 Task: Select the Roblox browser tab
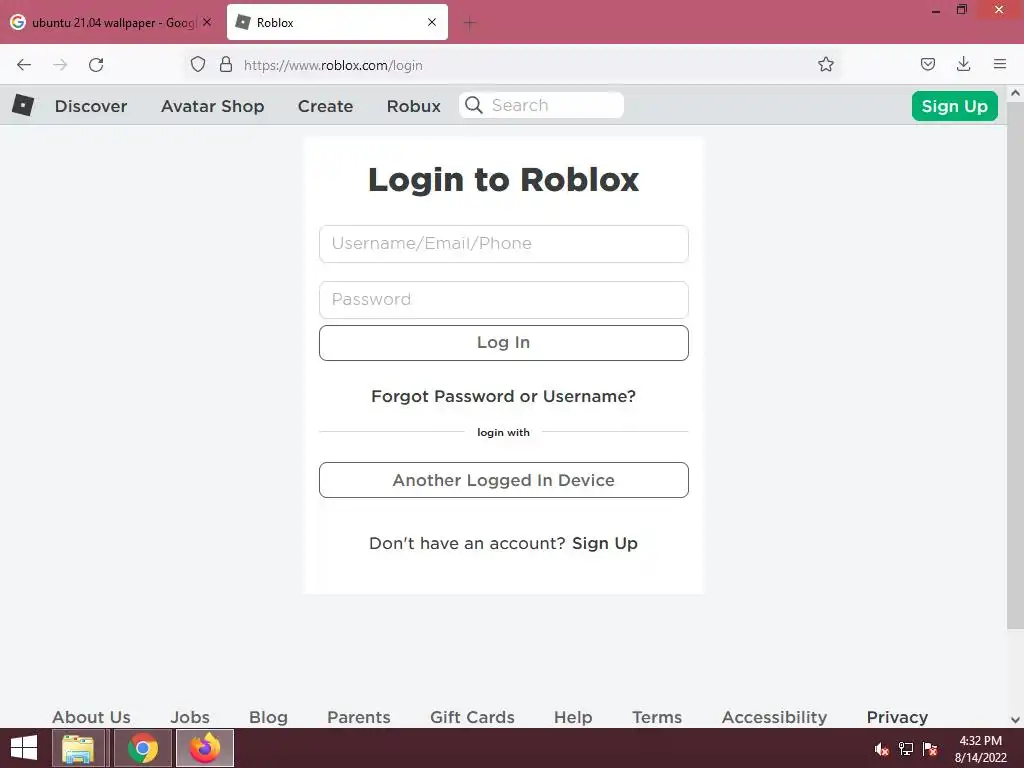point(337,22)
